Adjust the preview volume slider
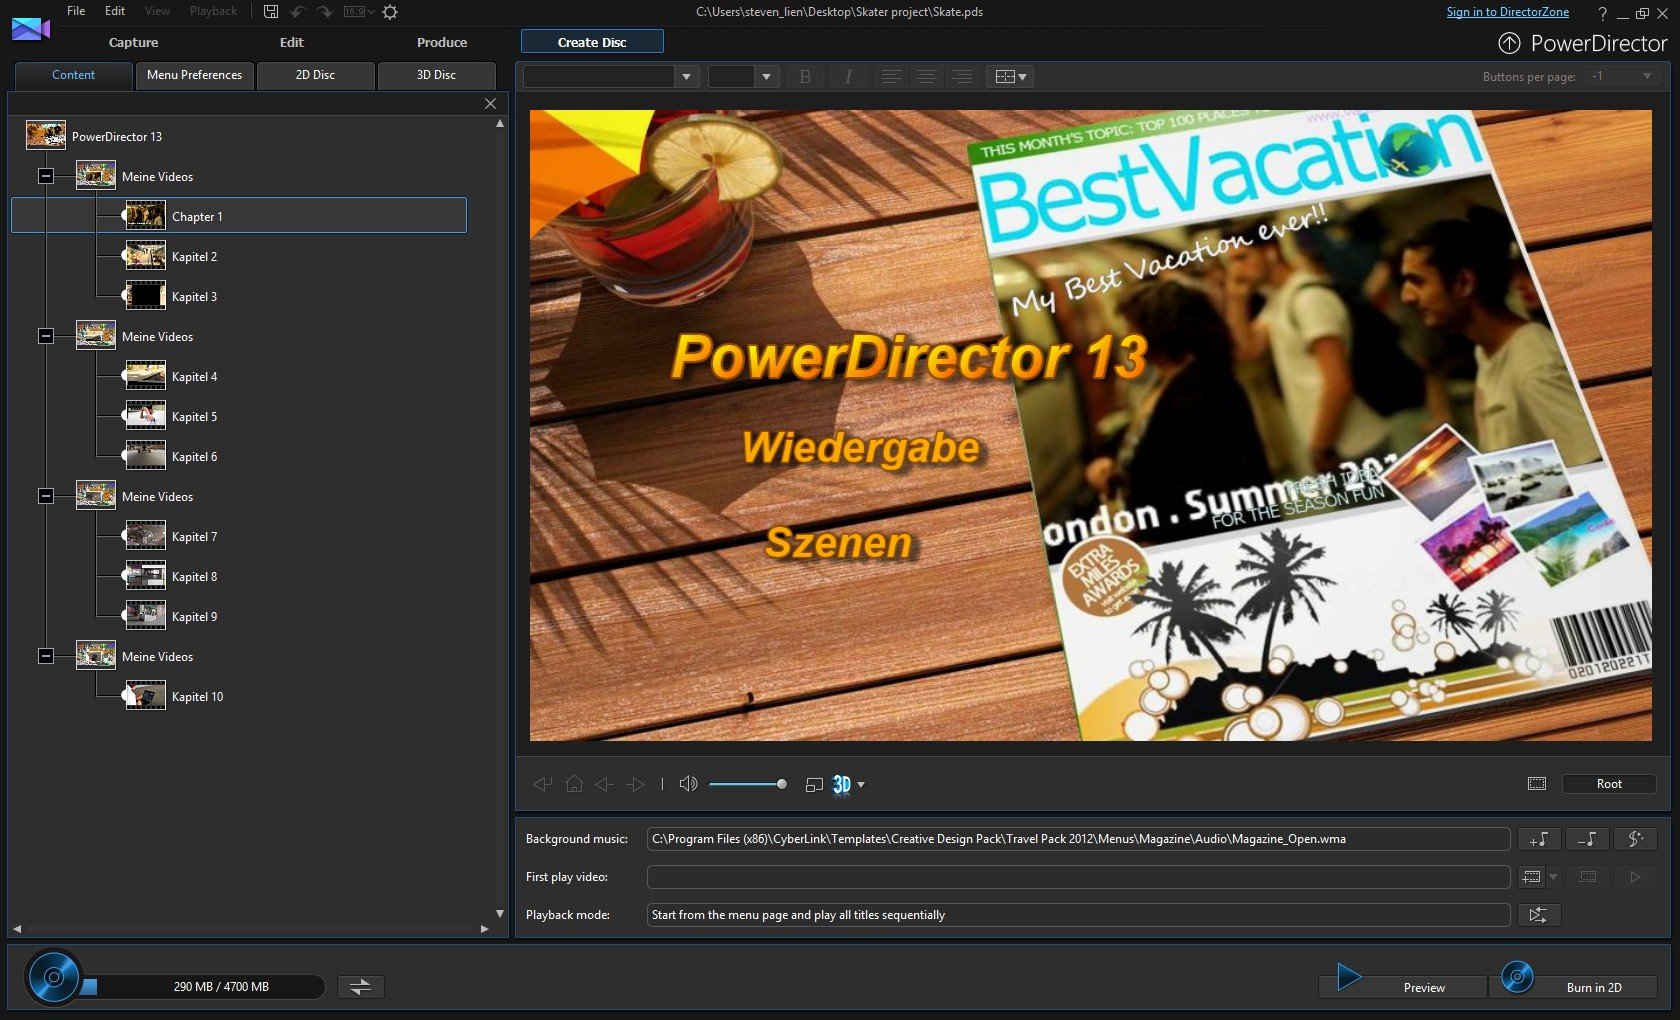 pyautogui.click(x=747, y=784)
